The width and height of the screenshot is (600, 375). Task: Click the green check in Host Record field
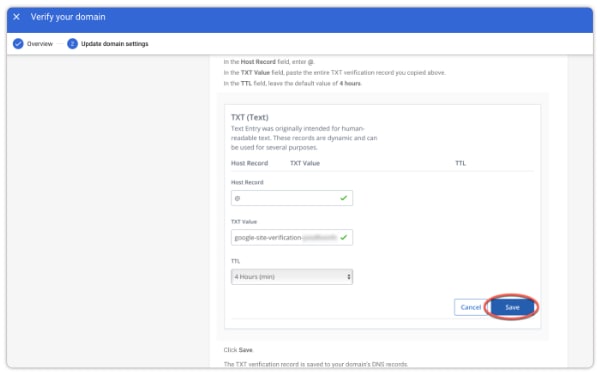coord(343,198)
